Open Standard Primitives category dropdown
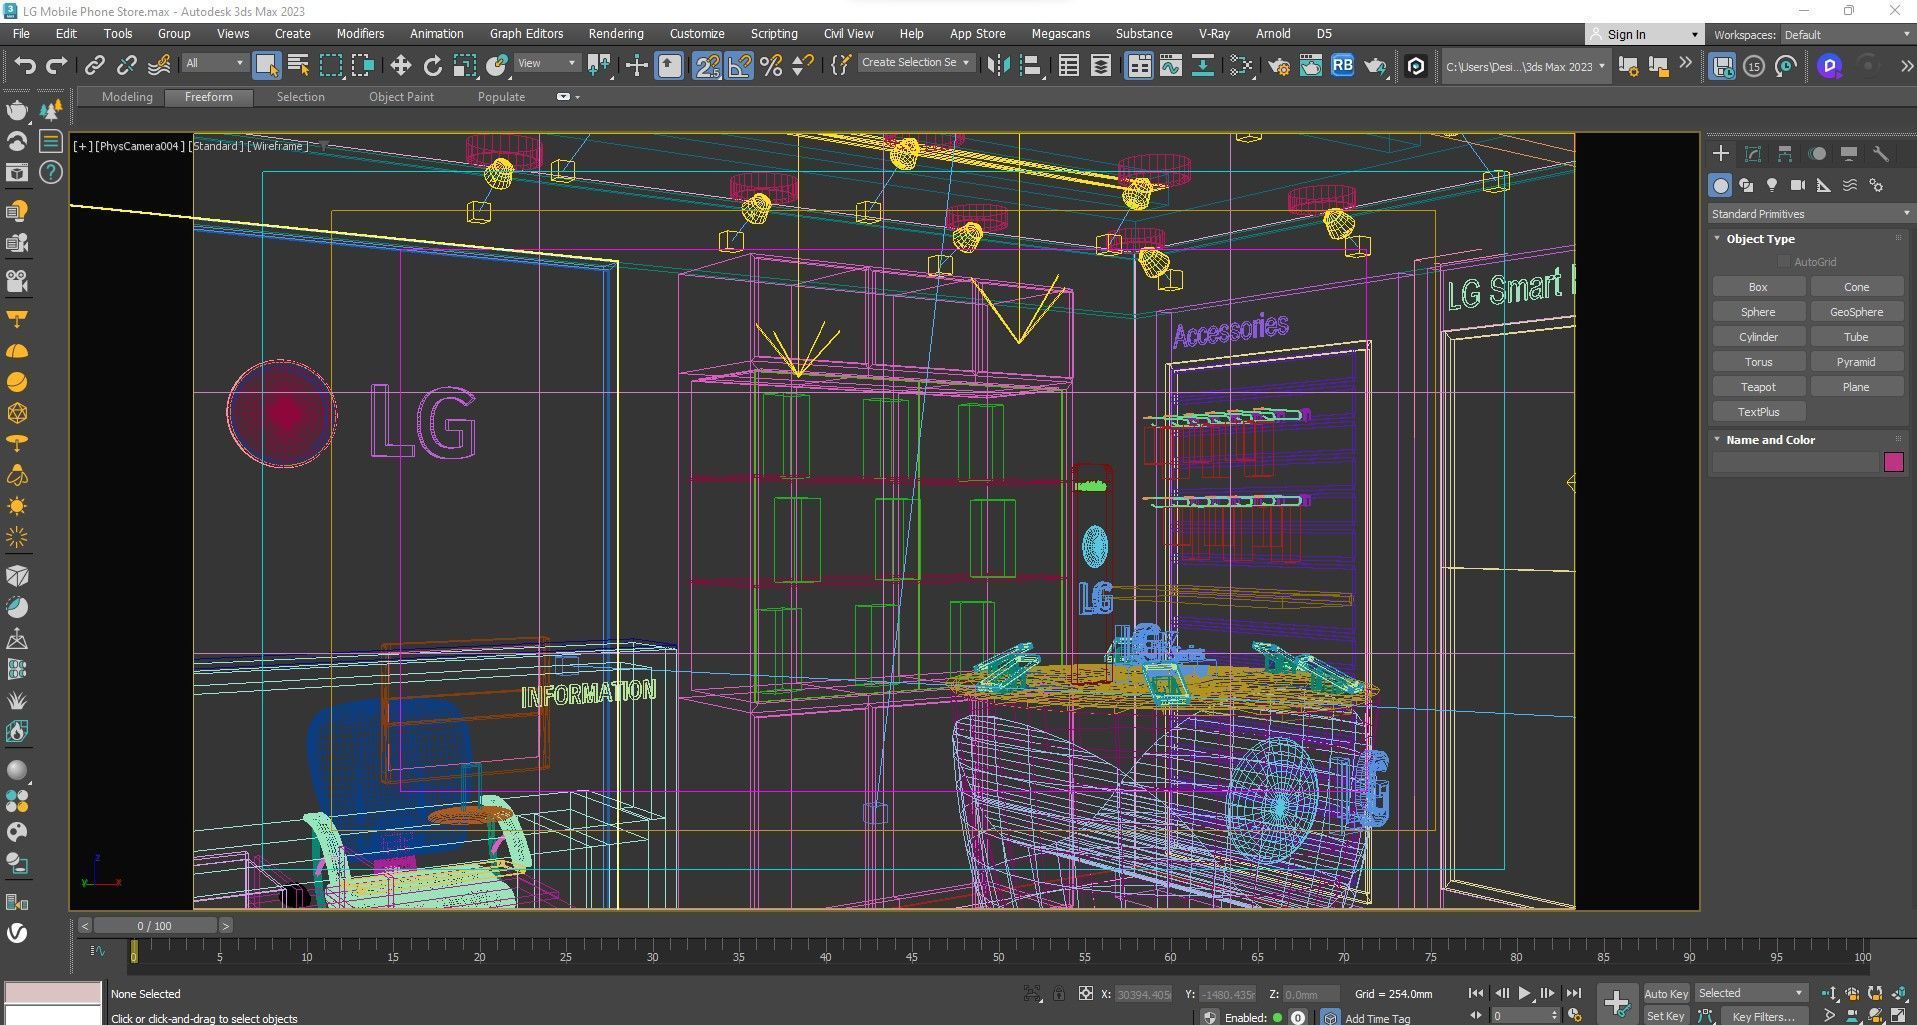The image size is (1917, 1025). point(1810,214)
